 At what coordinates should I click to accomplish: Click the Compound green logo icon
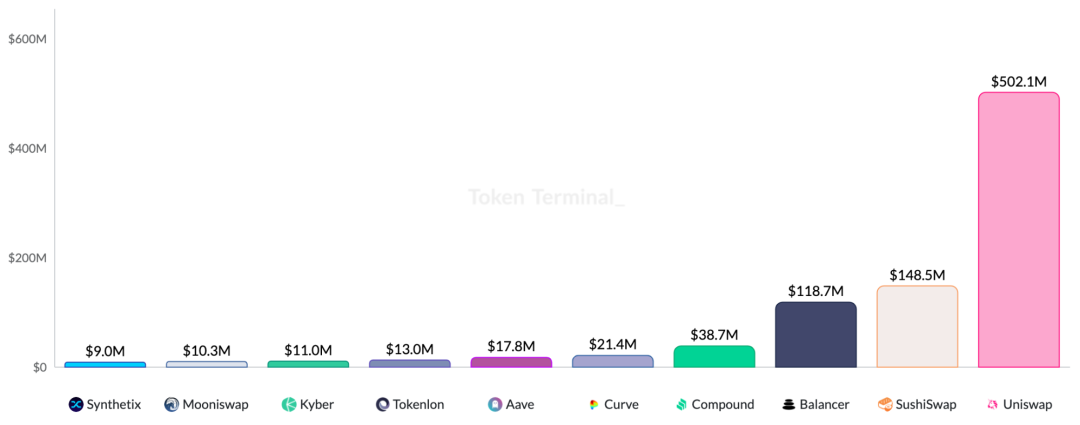click(681, 404)
